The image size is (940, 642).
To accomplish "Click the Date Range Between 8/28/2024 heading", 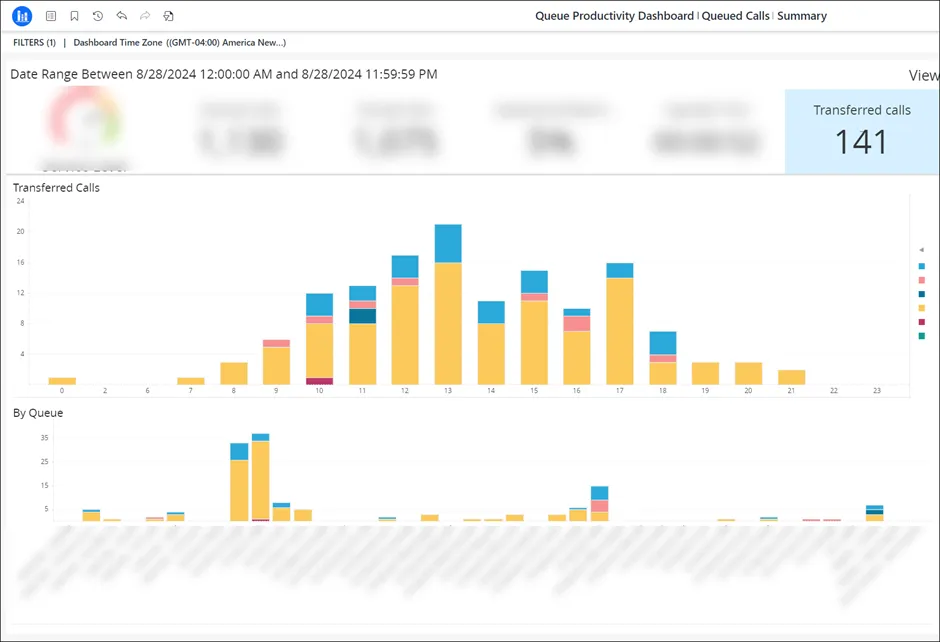I will point(224,74).
